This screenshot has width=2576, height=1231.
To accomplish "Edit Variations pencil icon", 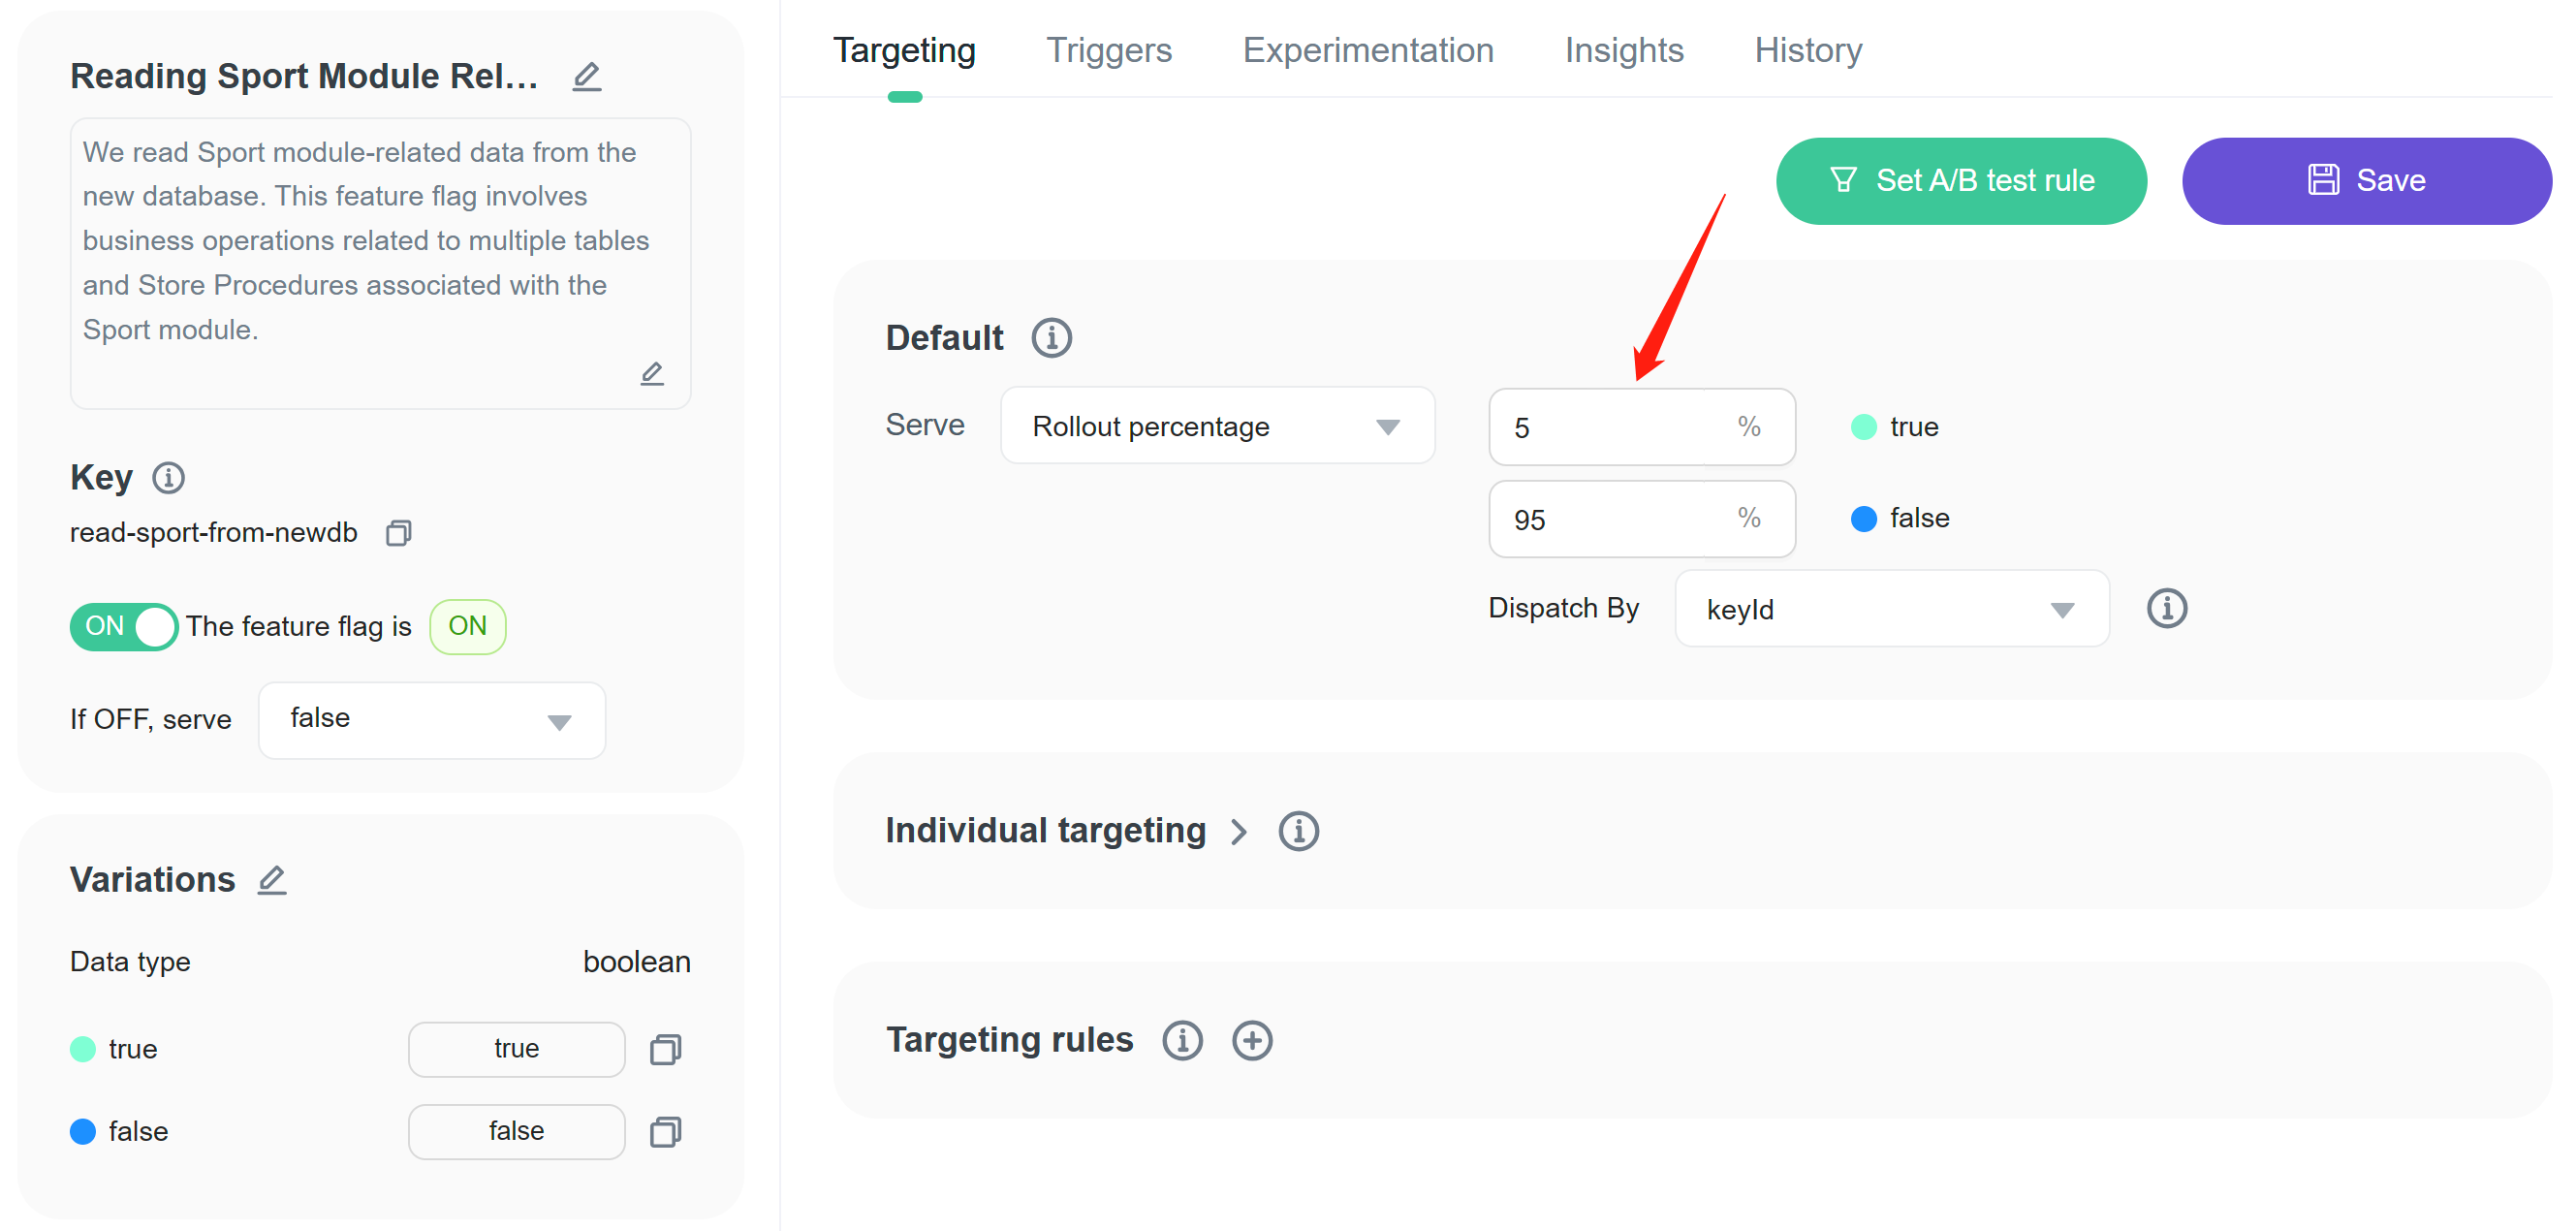I will tap(272, 880).
